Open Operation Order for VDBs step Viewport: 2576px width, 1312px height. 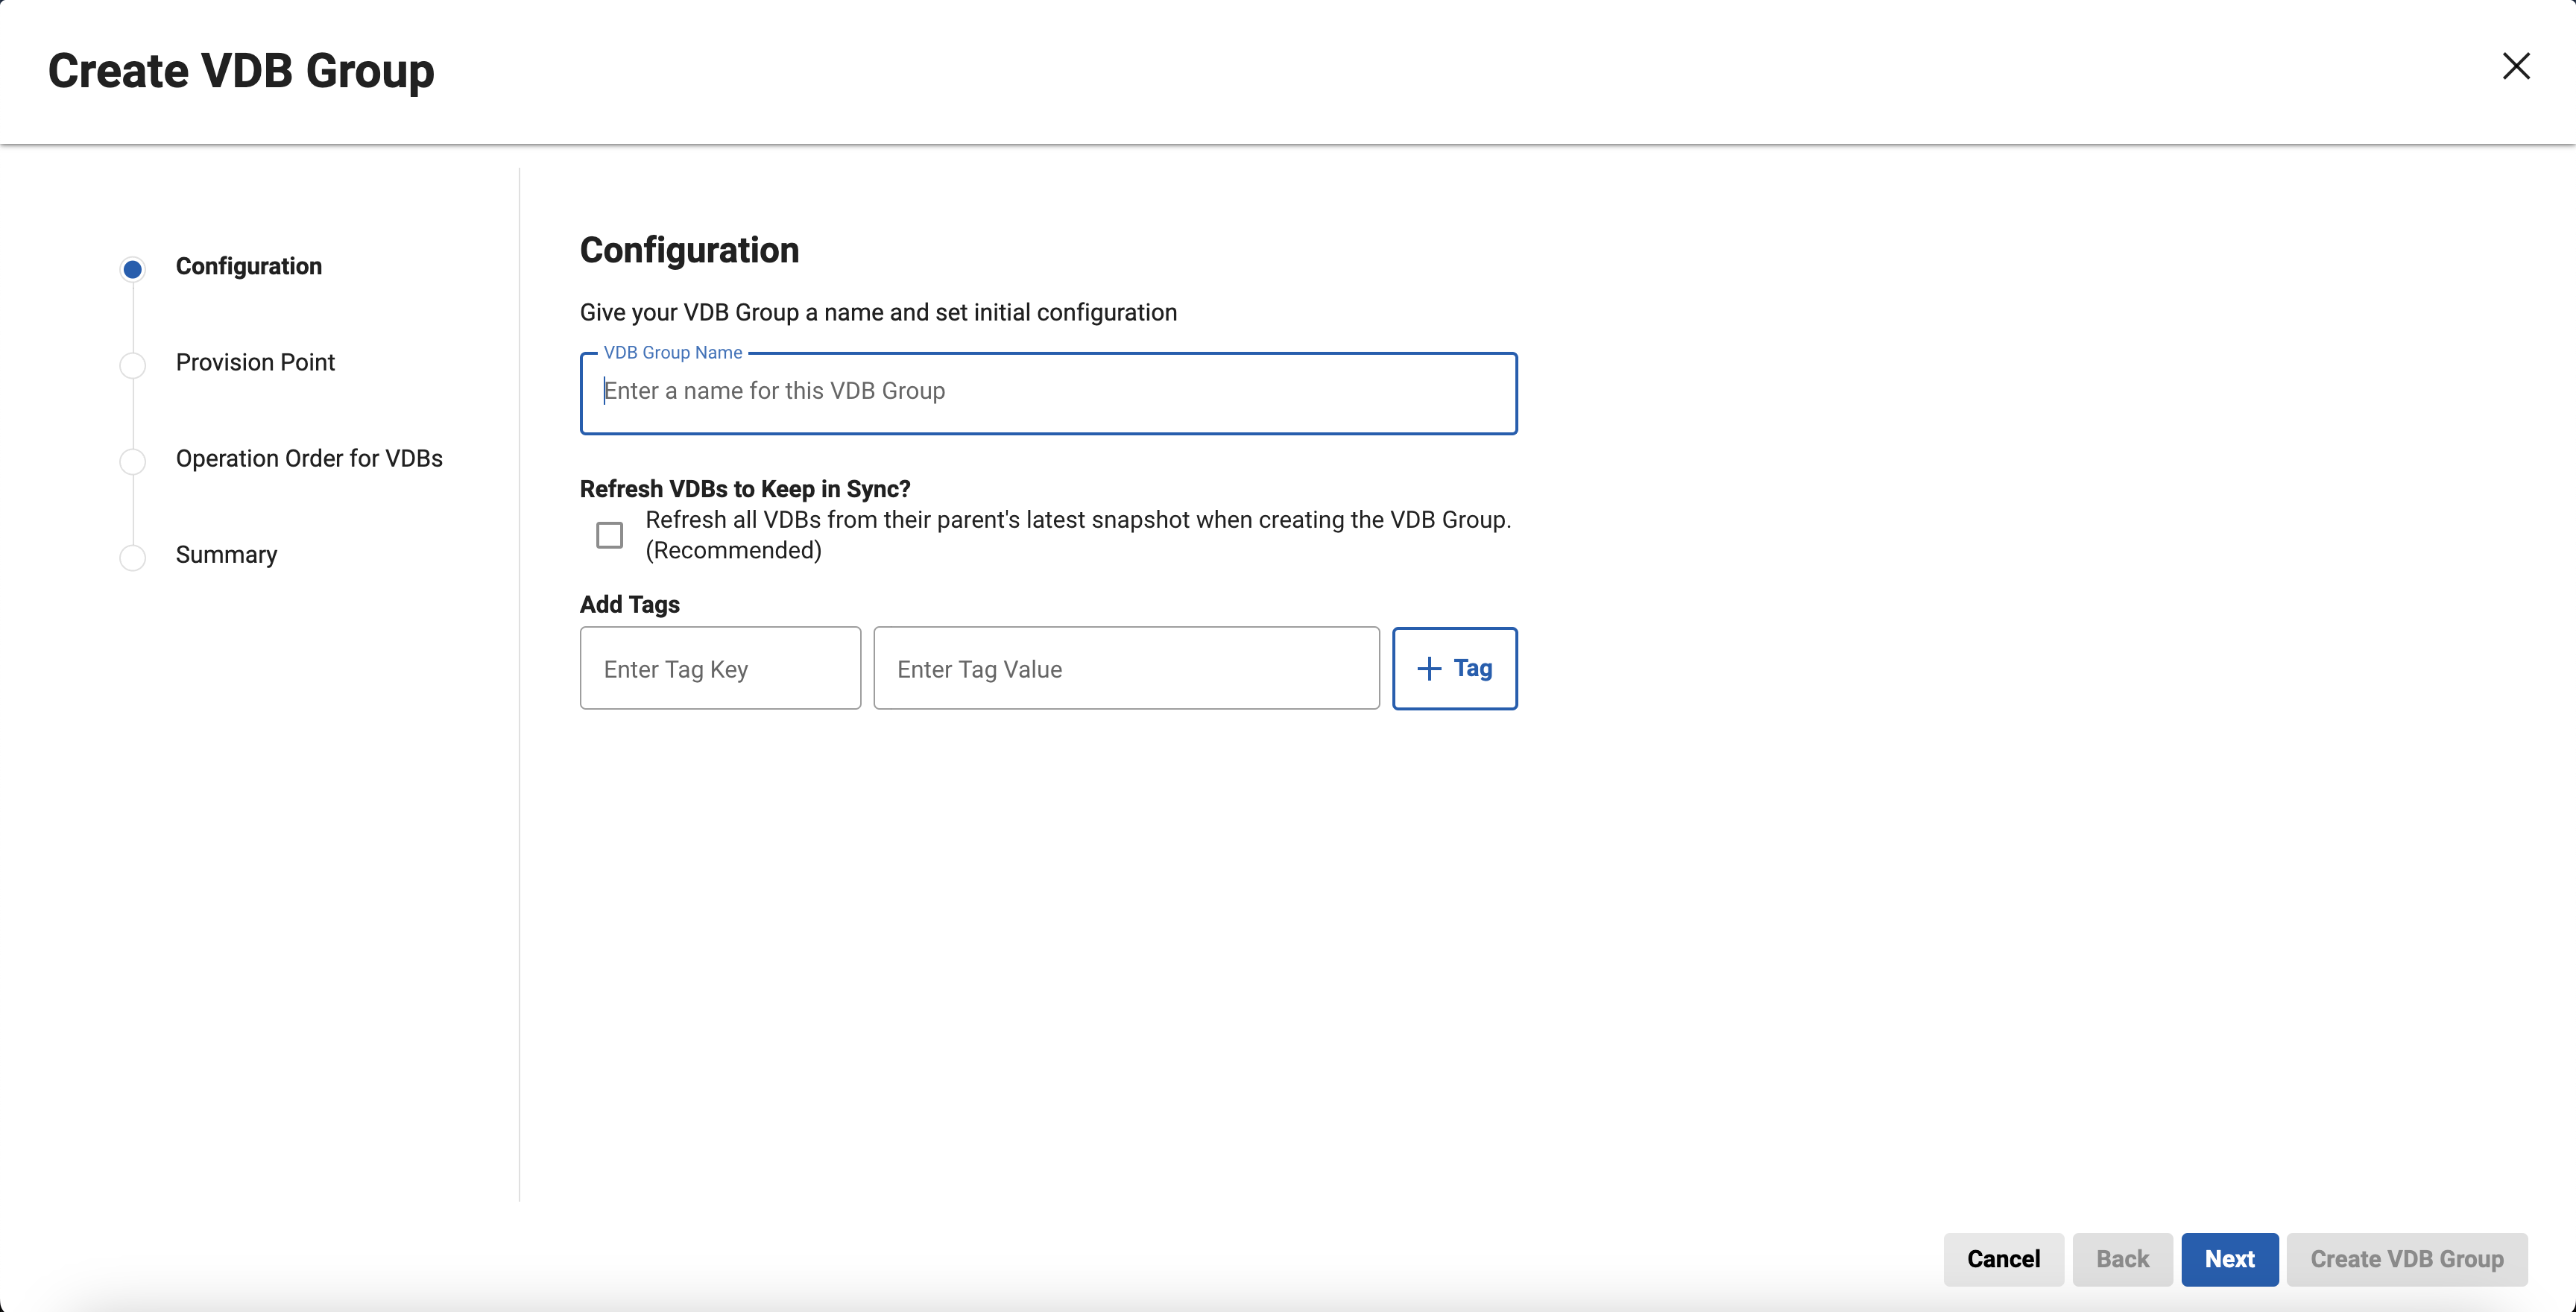309,458
